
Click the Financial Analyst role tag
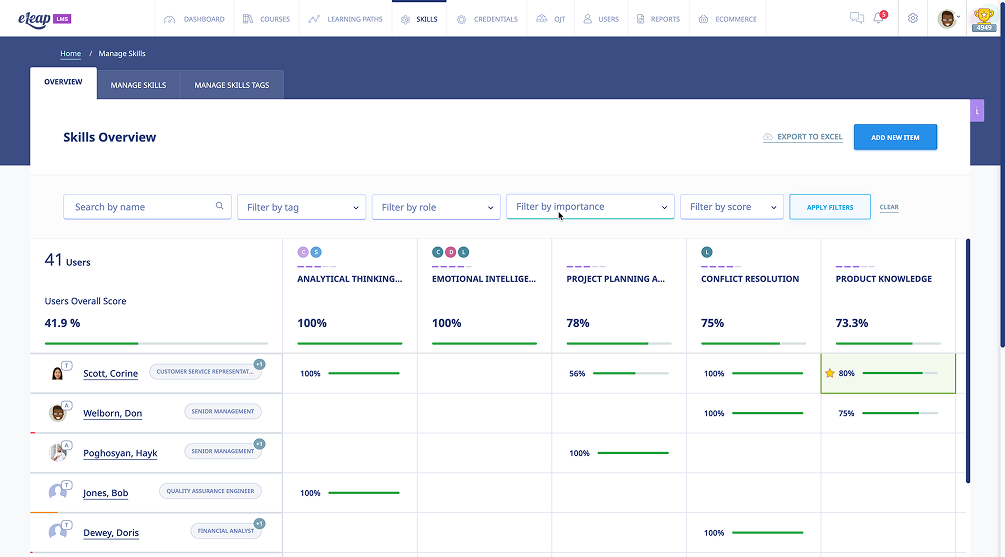[x=226, y=531]
